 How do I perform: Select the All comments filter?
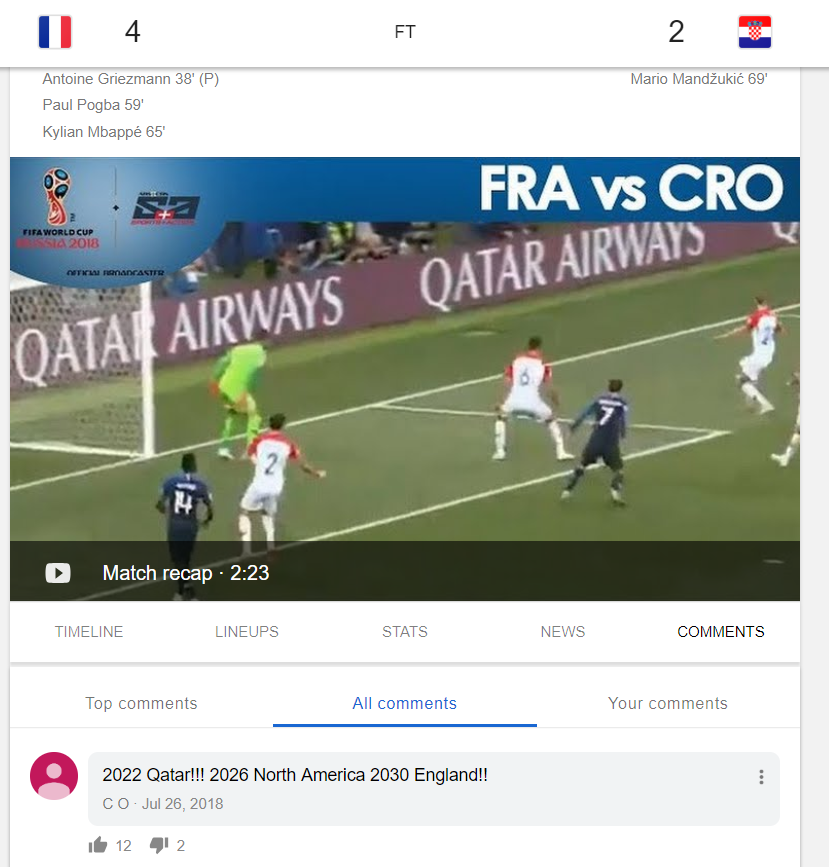[405, 703]
